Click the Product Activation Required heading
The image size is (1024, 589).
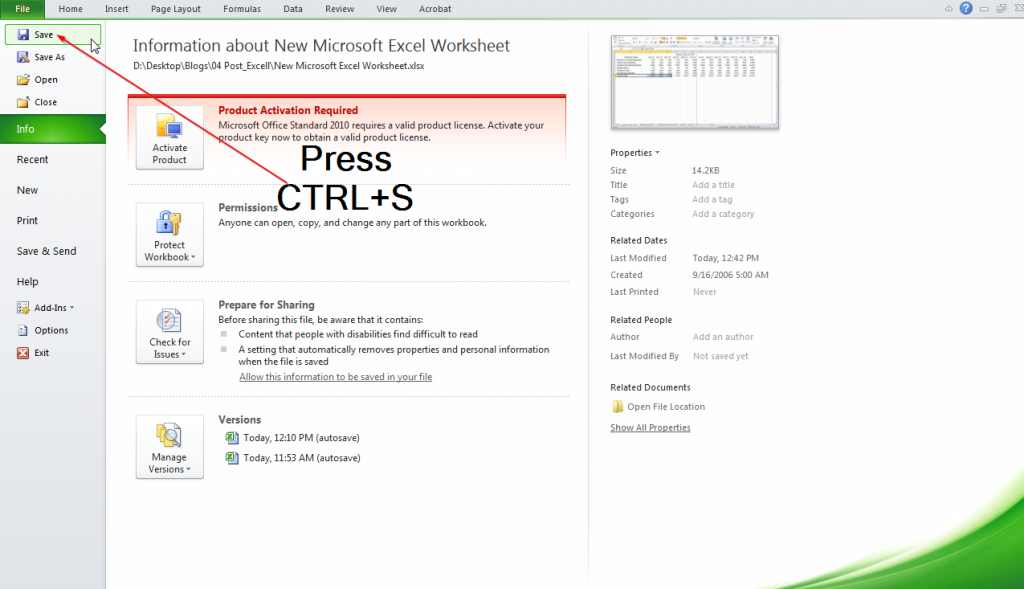tap(288, 110)
